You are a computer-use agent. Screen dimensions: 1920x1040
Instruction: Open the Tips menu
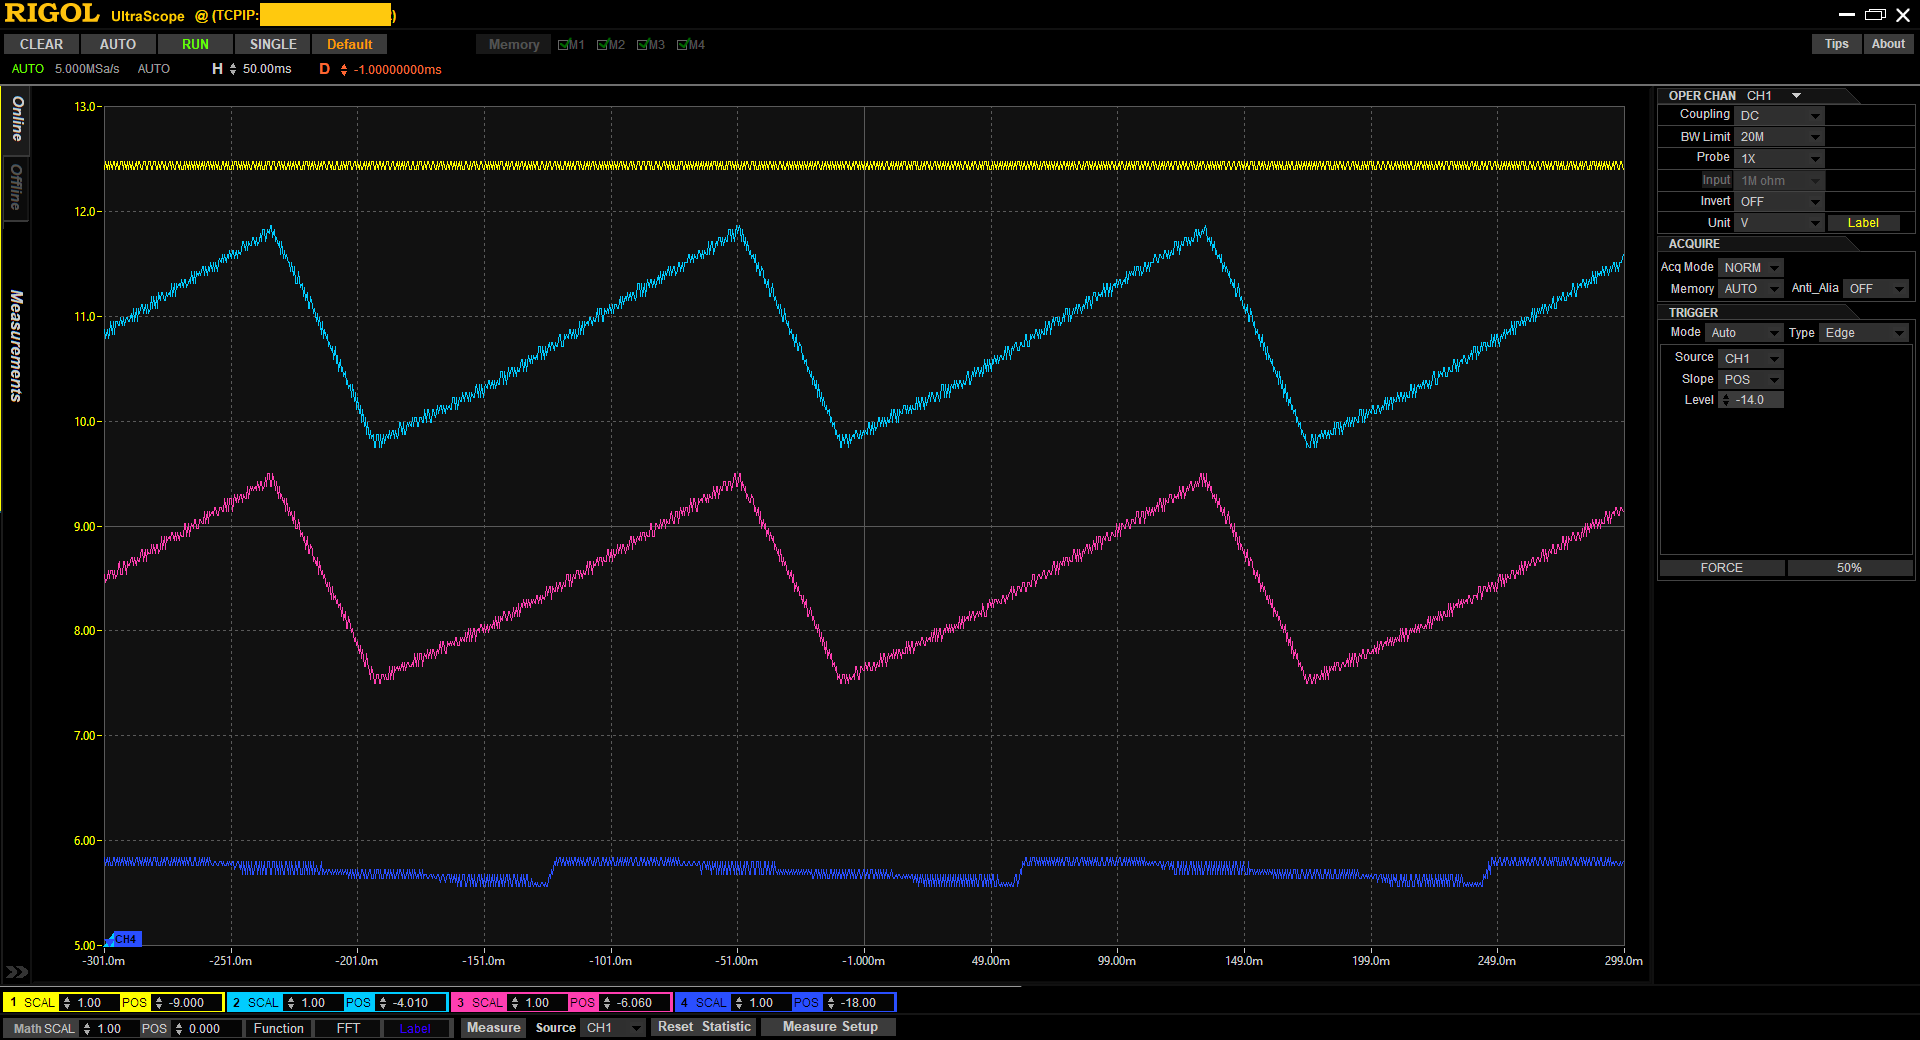1836,44
